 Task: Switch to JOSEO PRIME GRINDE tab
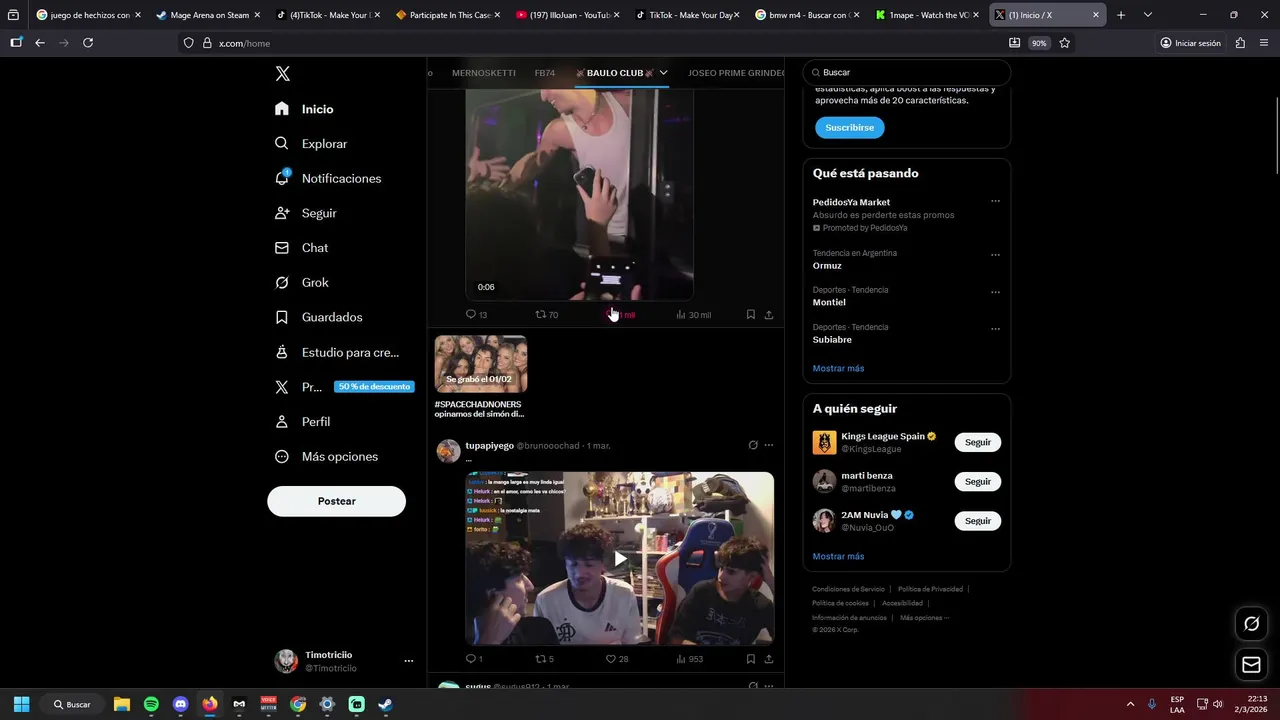pyautogui.click(x=736, y=73)
